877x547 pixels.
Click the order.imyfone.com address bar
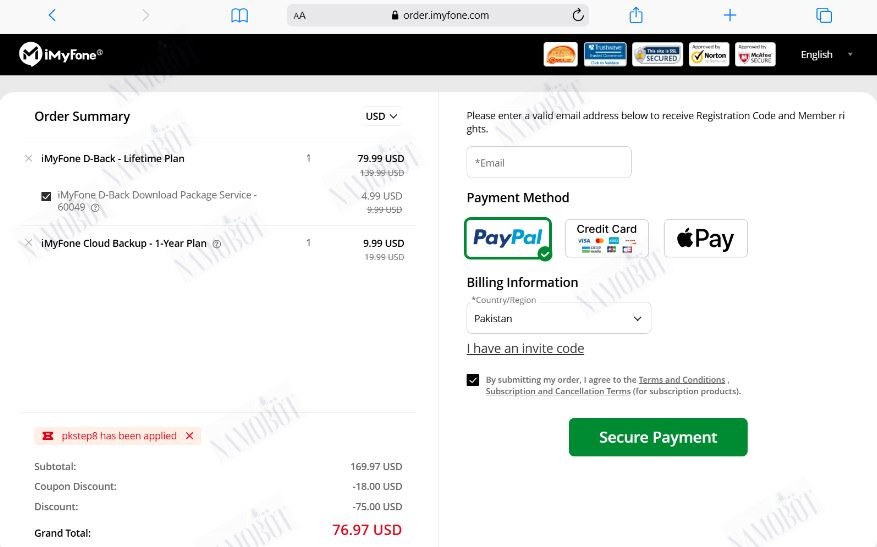click(438, 16)
